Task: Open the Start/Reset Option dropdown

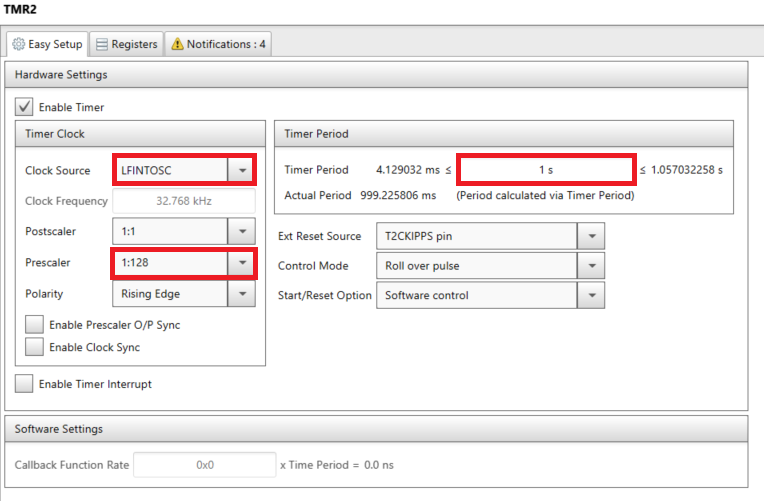Action: [591, 295]
